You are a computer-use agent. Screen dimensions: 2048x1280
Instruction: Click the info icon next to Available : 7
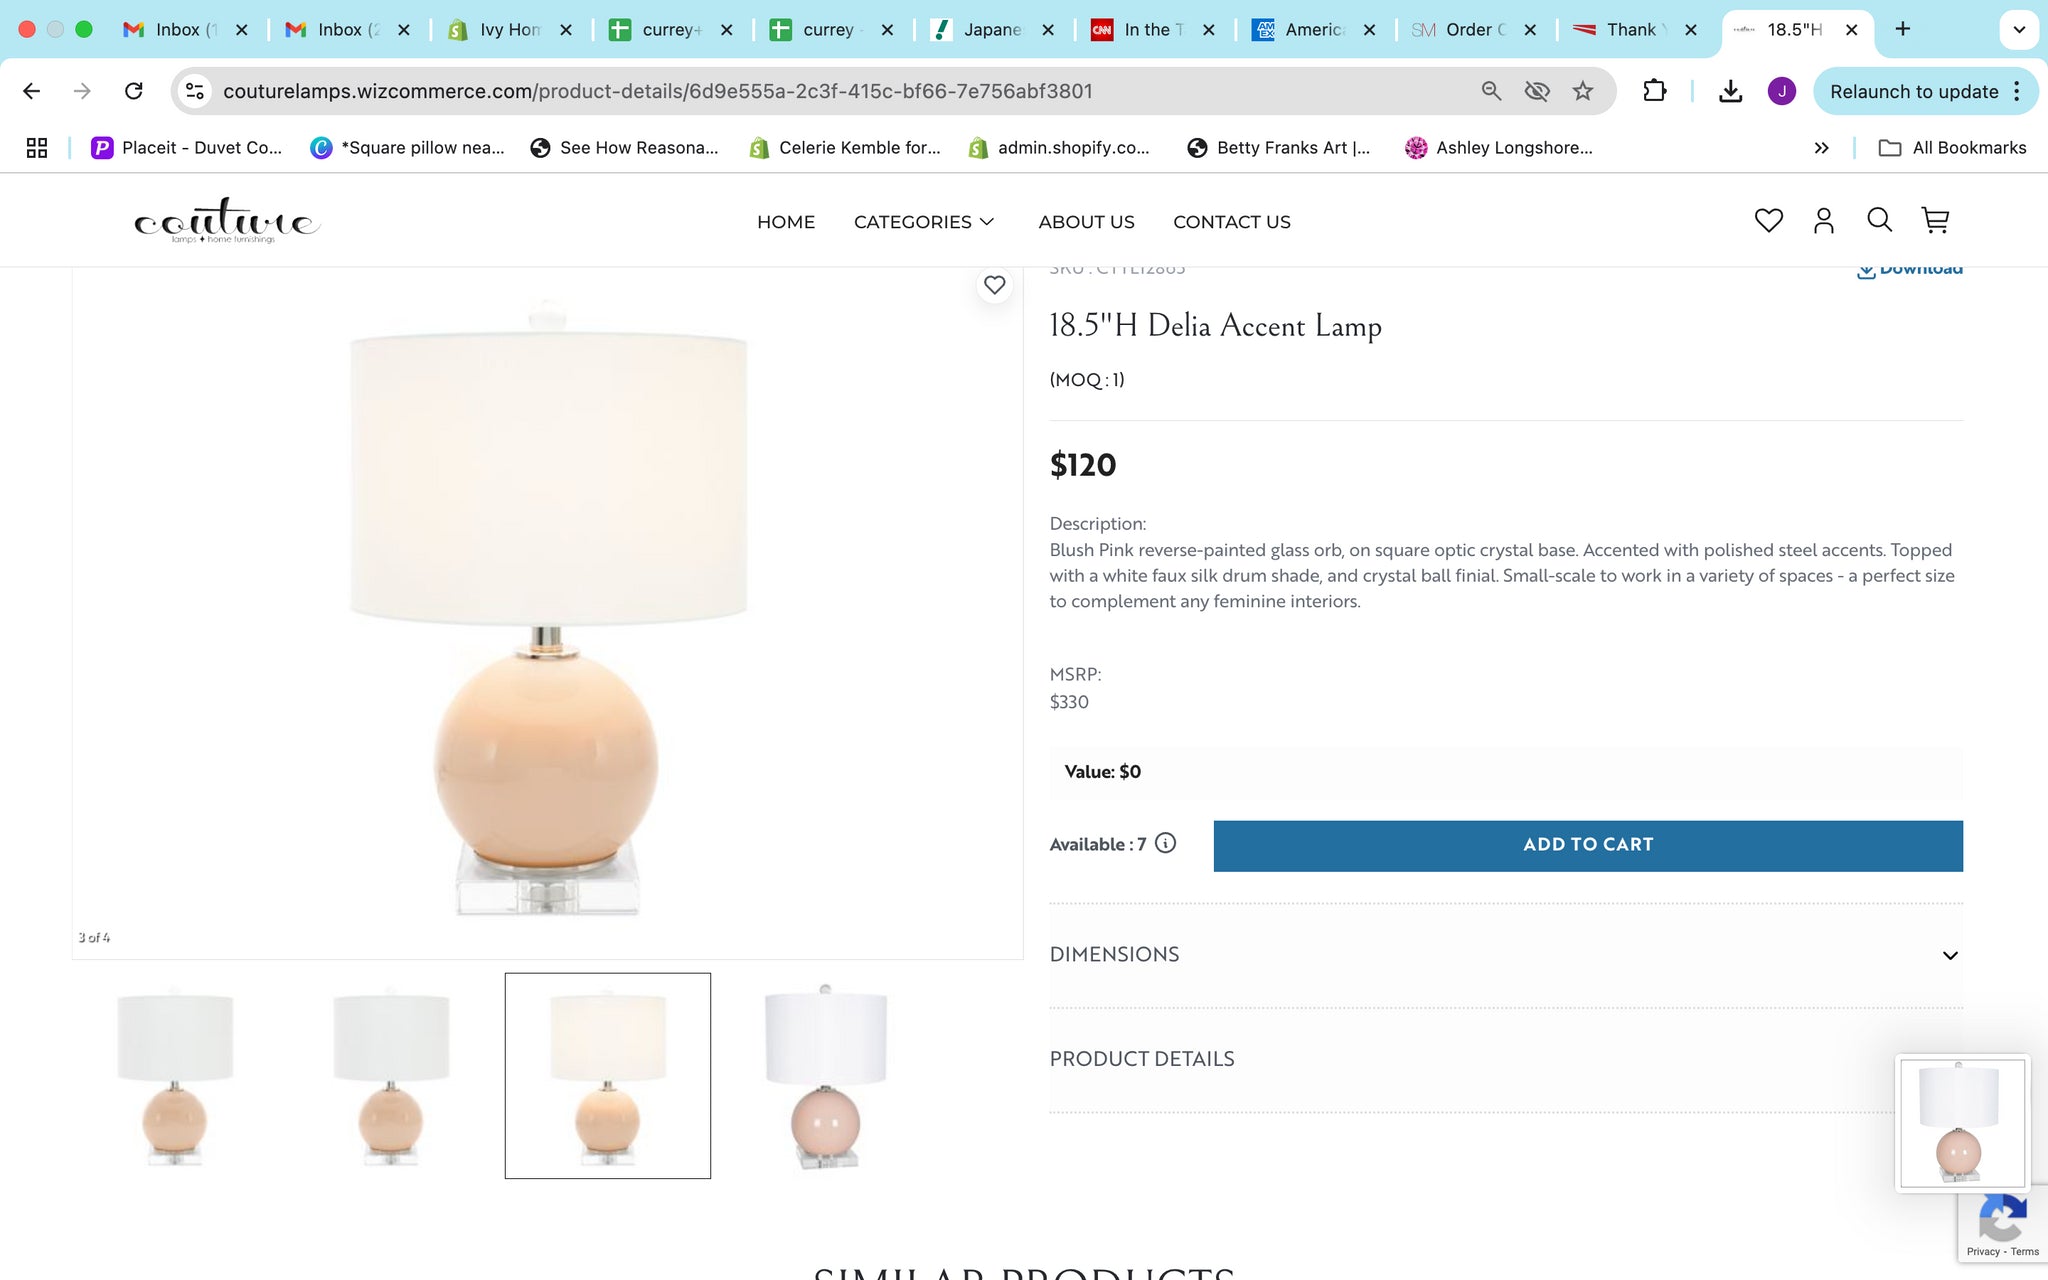(1165, 844)
